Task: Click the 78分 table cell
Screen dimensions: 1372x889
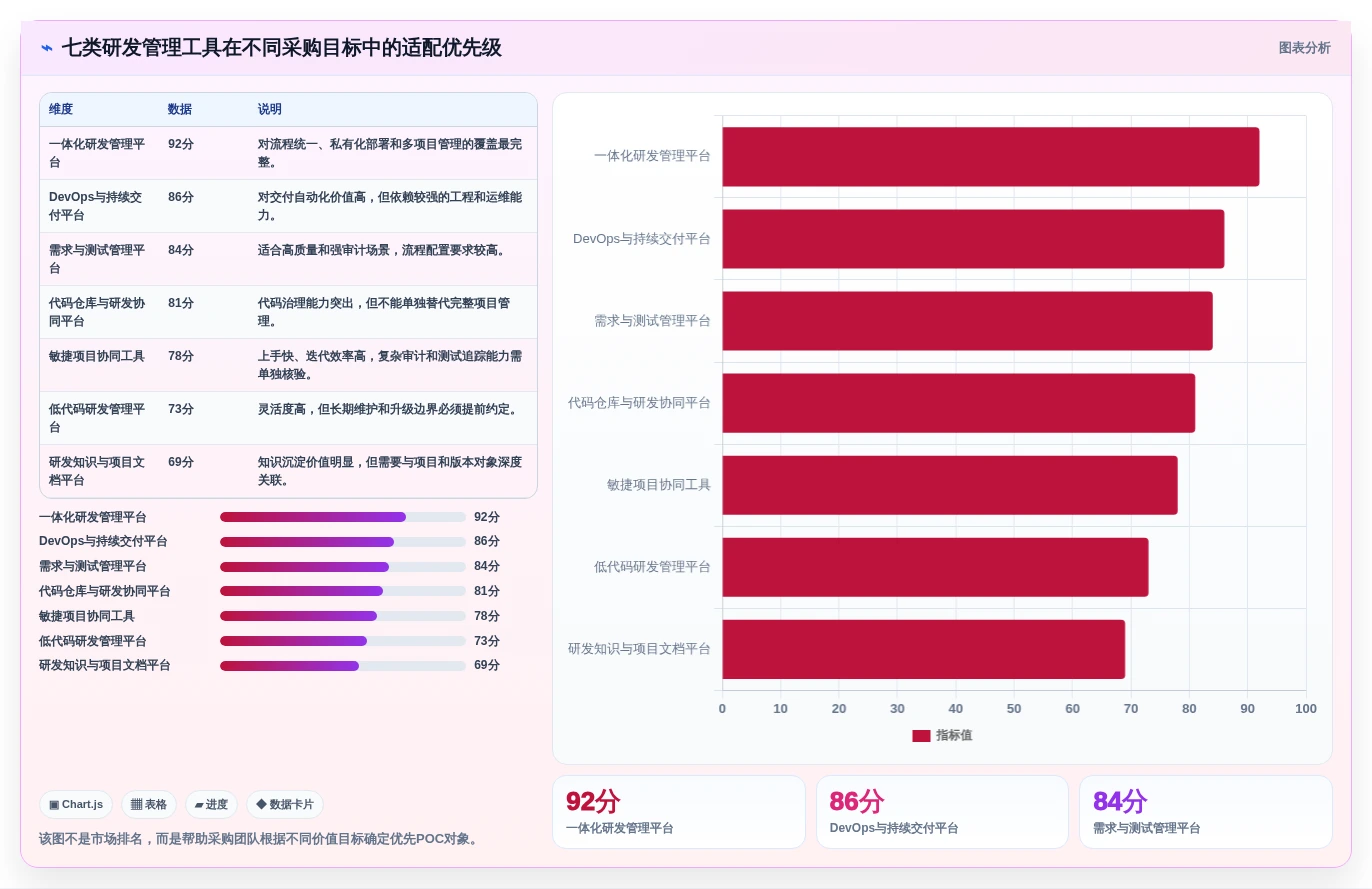Action: coord(181,356)
